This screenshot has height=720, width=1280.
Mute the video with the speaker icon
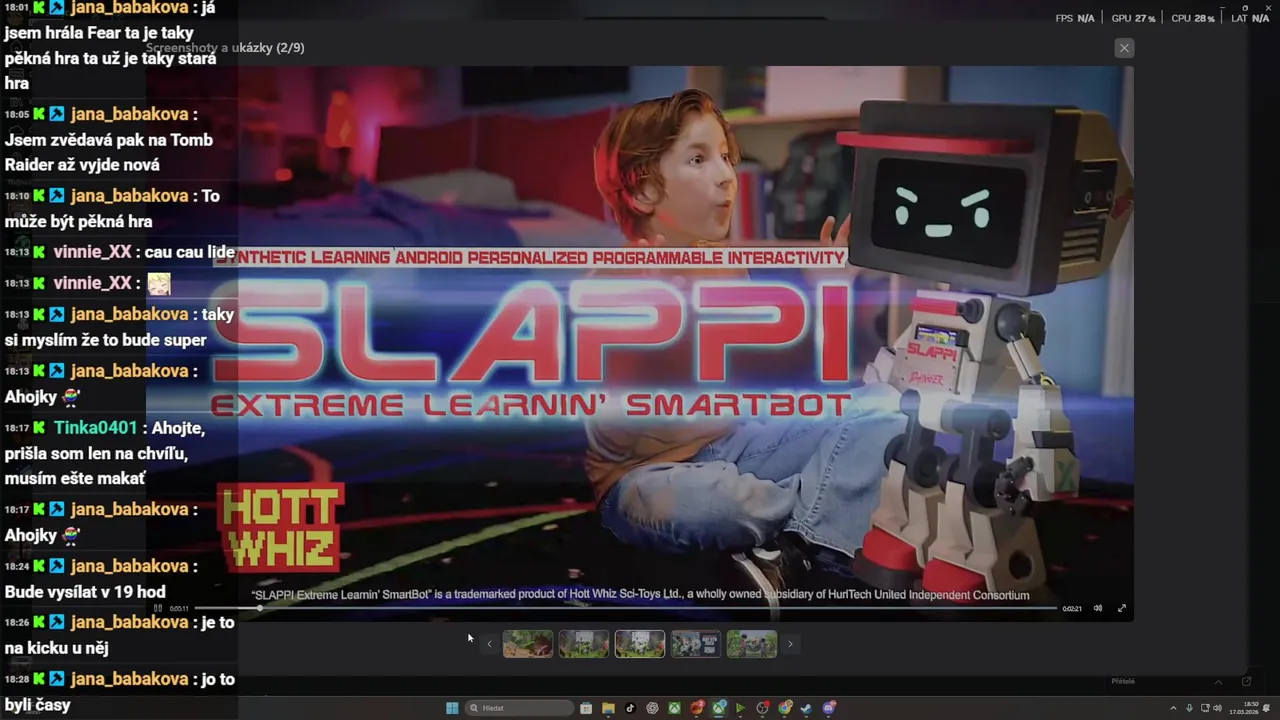tap(1097, 608)
